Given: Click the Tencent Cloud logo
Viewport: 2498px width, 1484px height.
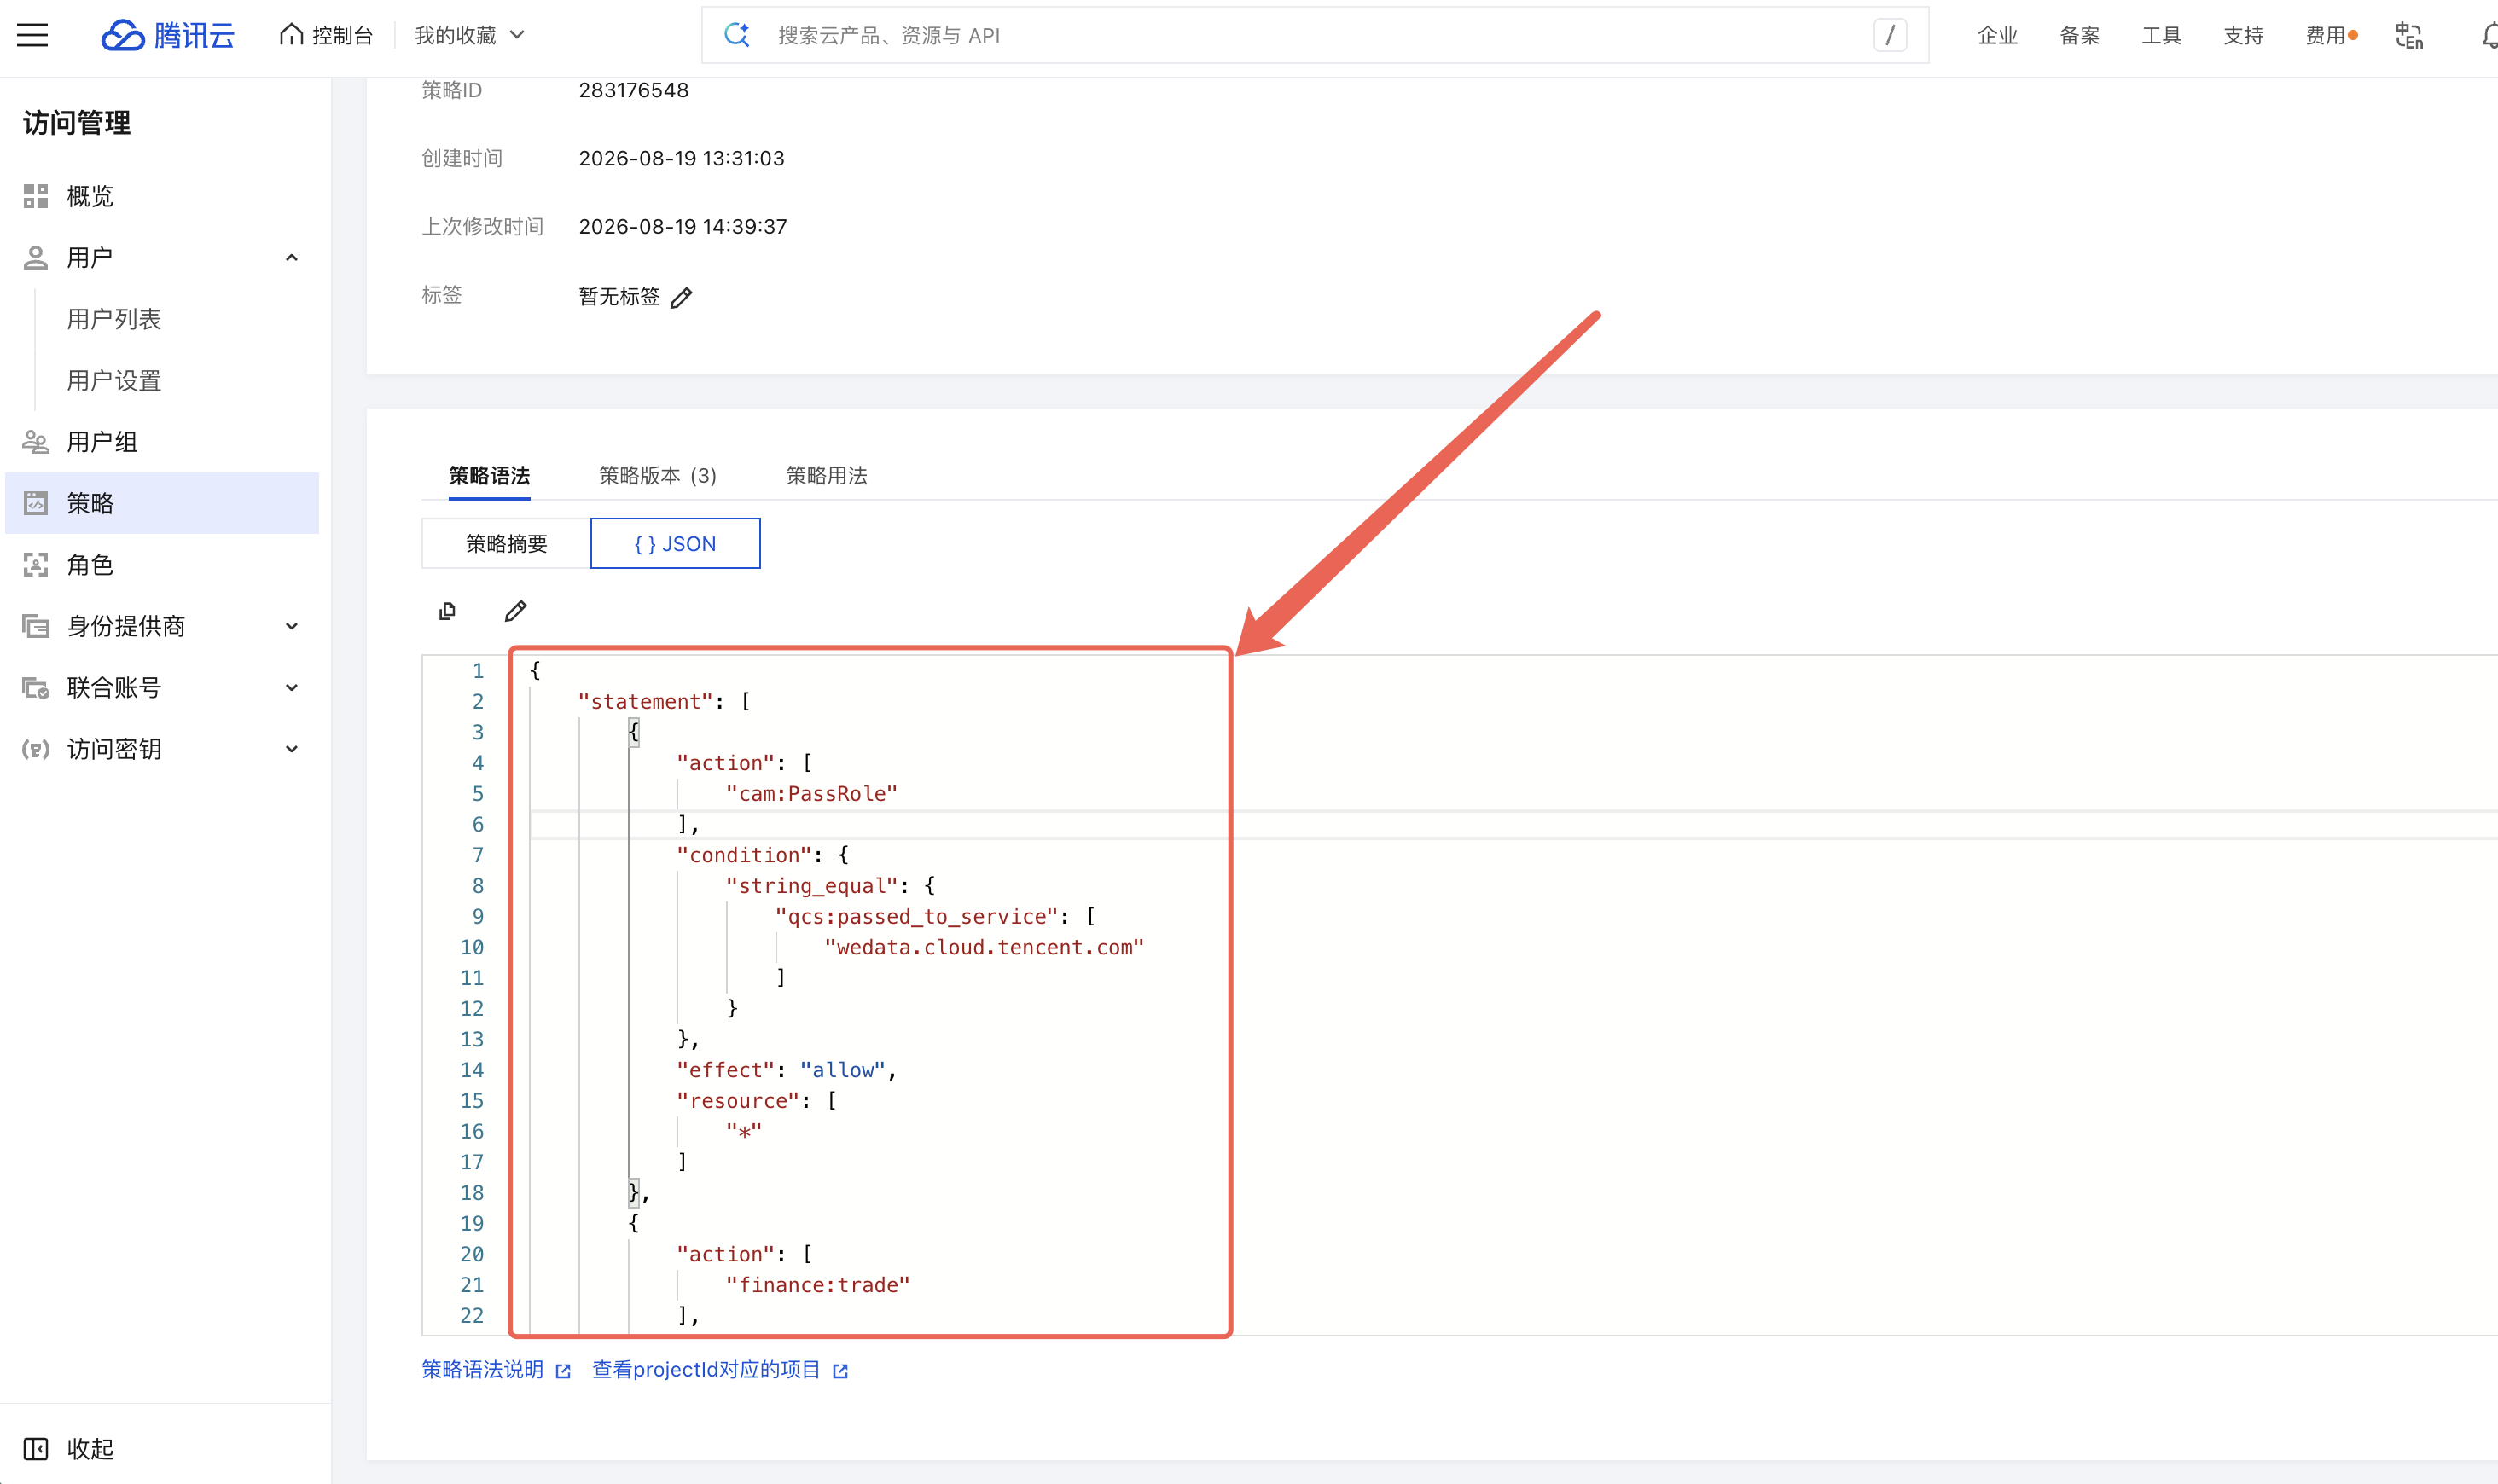Looking at the screenshot, I should pos(168,35).
